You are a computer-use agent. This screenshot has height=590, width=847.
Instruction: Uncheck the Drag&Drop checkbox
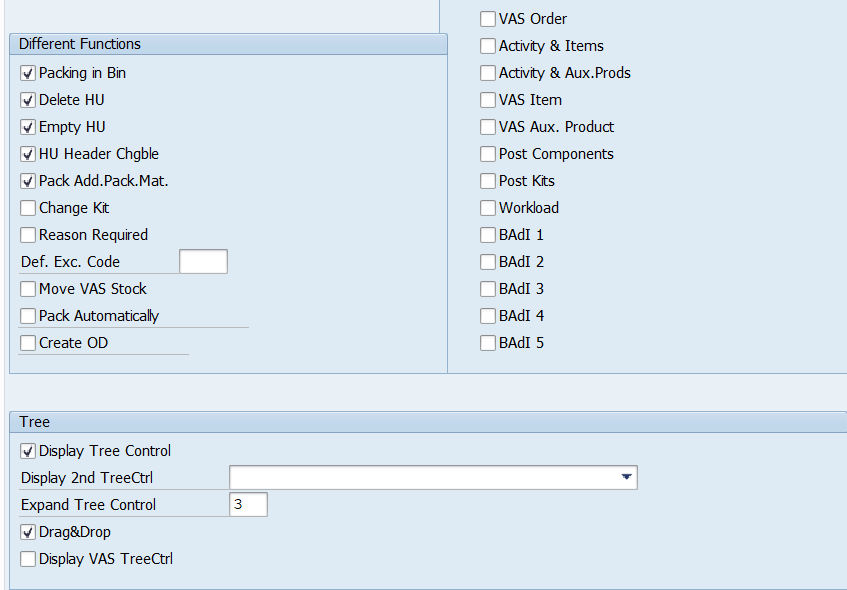[x=28, y=532]
